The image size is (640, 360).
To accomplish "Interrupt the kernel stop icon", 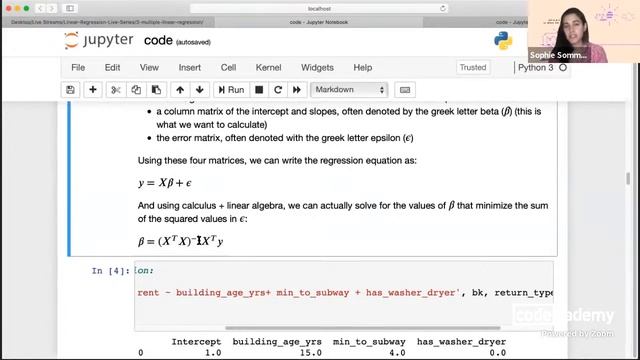I will click(x=259, y=90).
